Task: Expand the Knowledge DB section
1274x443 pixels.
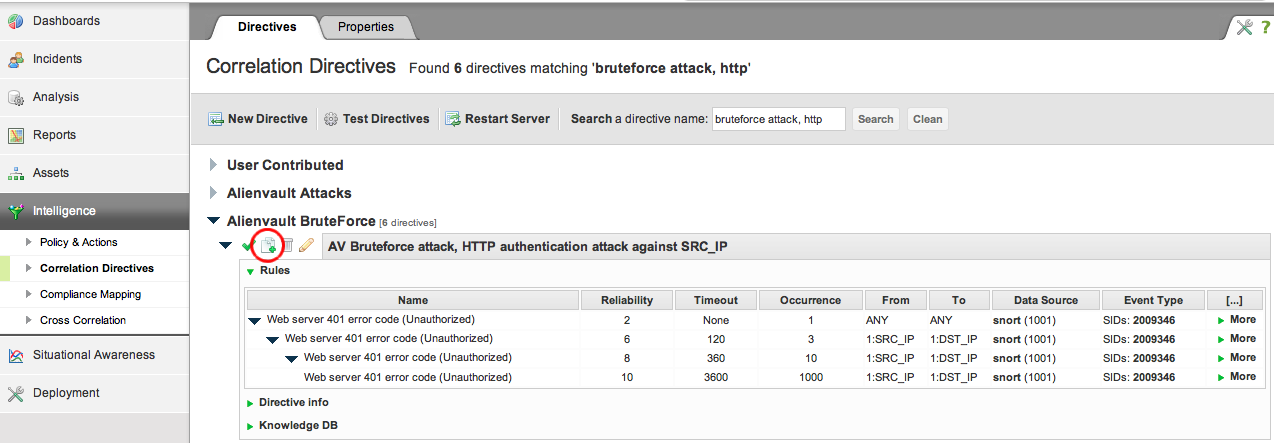Action: [251, 426]
